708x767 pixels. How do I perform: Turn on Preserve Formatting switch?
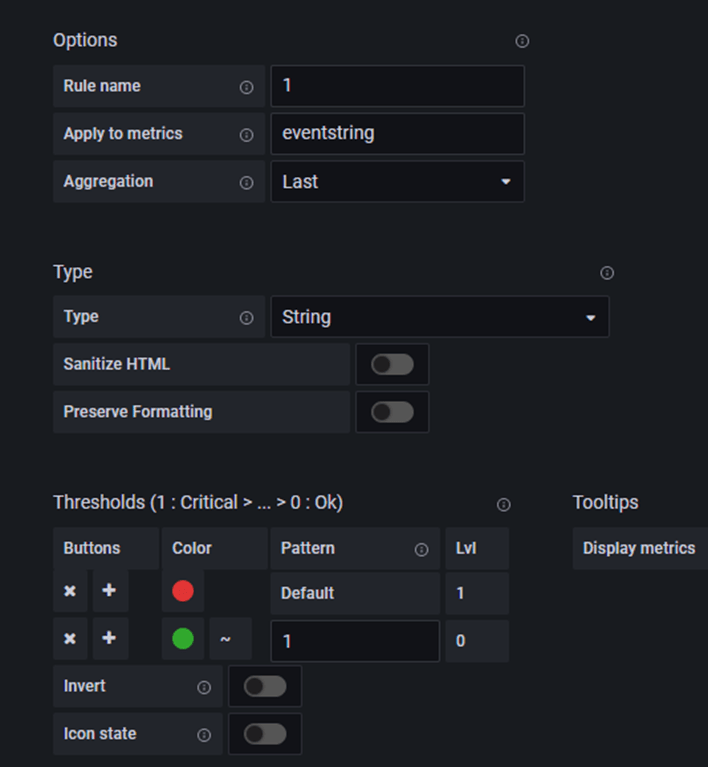[x=392, y=412]
